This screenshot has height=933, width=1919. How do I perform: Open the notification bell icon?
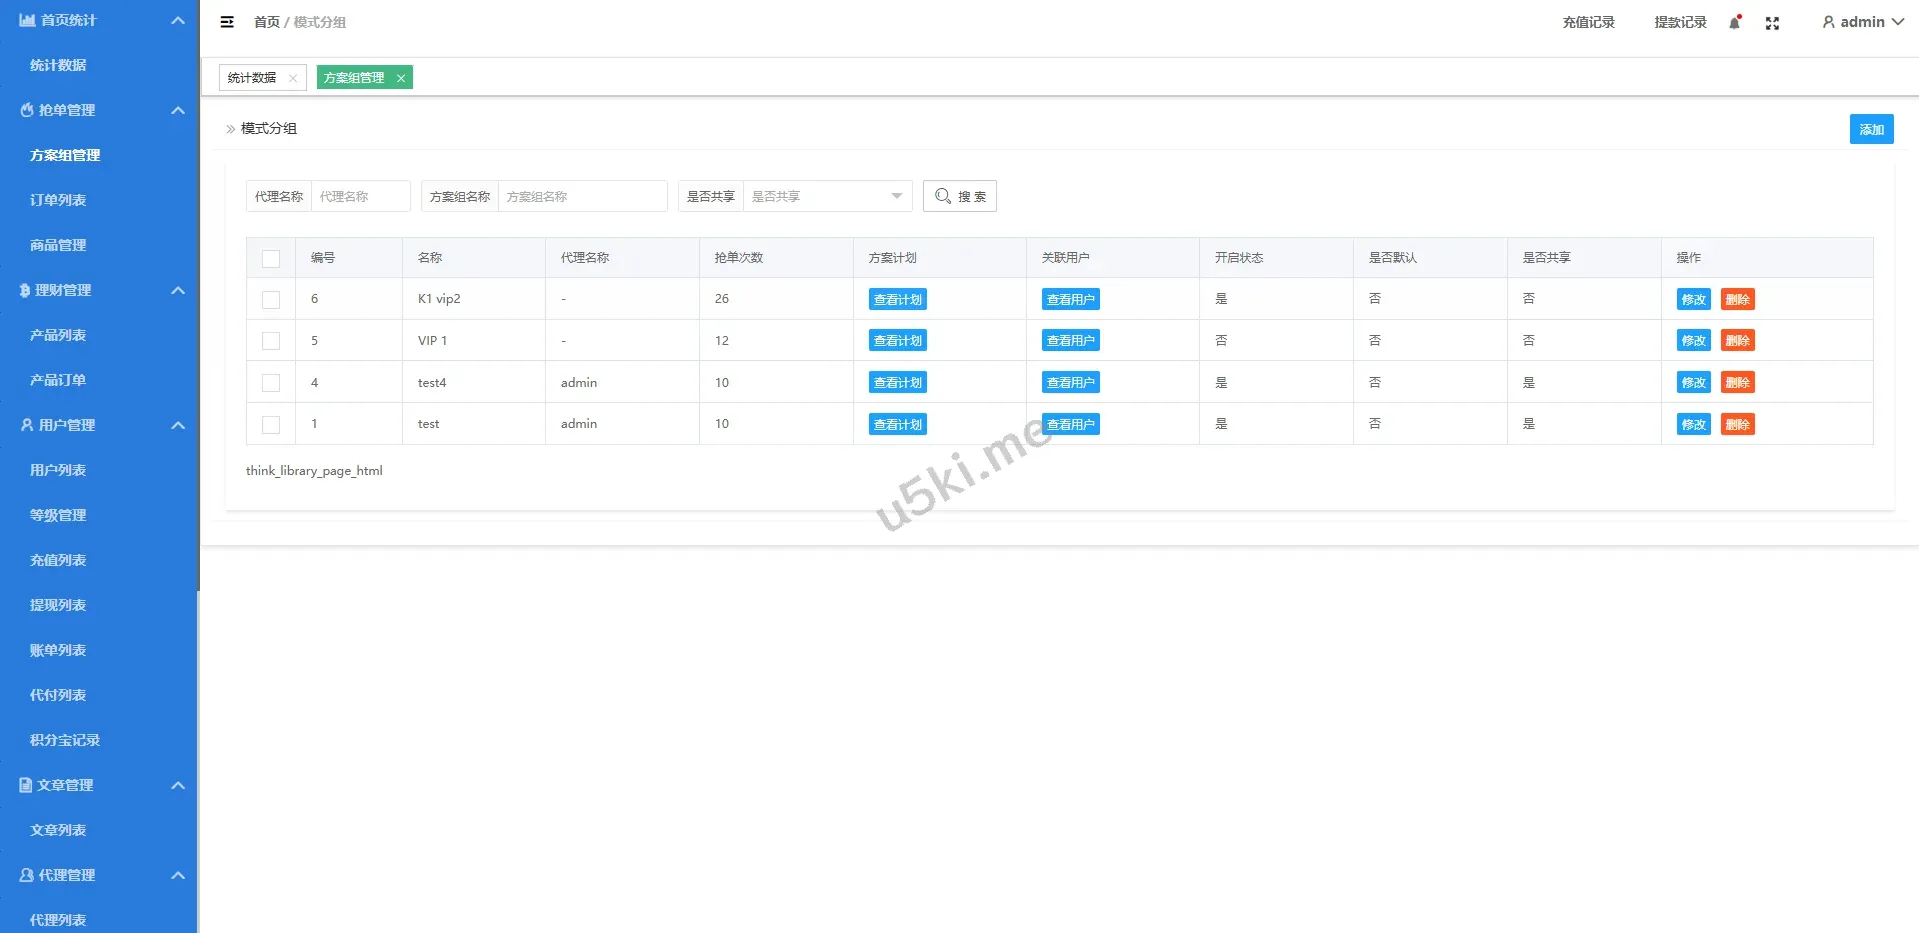tap(1735, 22)
